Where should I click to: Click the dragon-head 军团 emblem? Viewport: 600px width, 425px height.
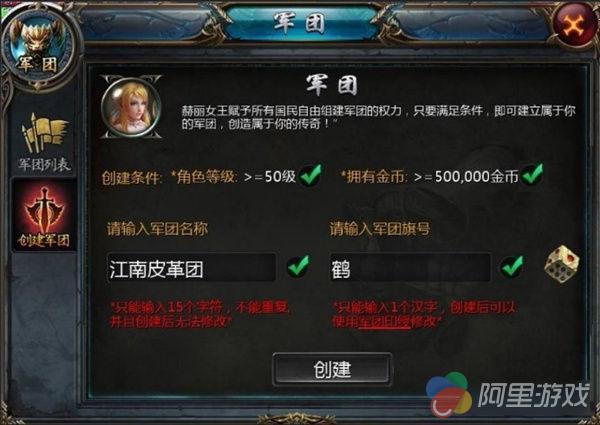pos(39,47)
